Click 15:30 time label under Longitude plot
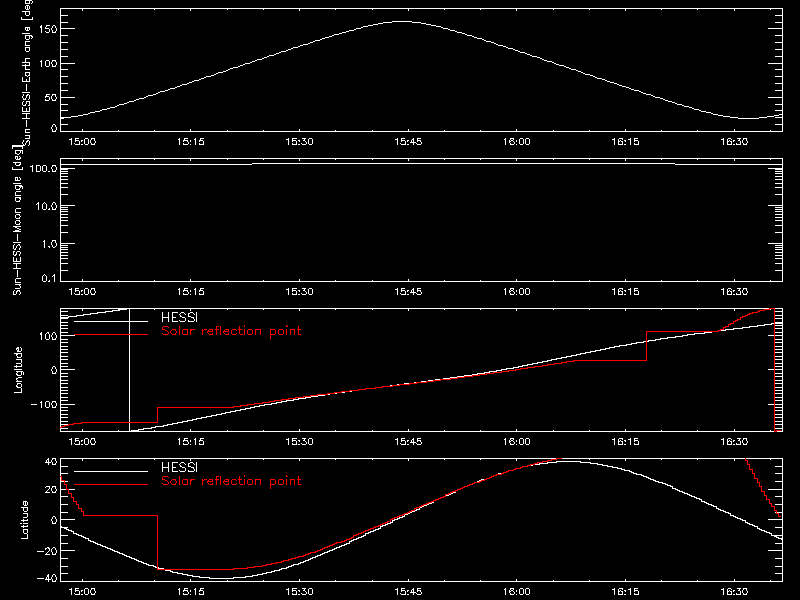This screenshot has width=800, height=600. (299, 441)
